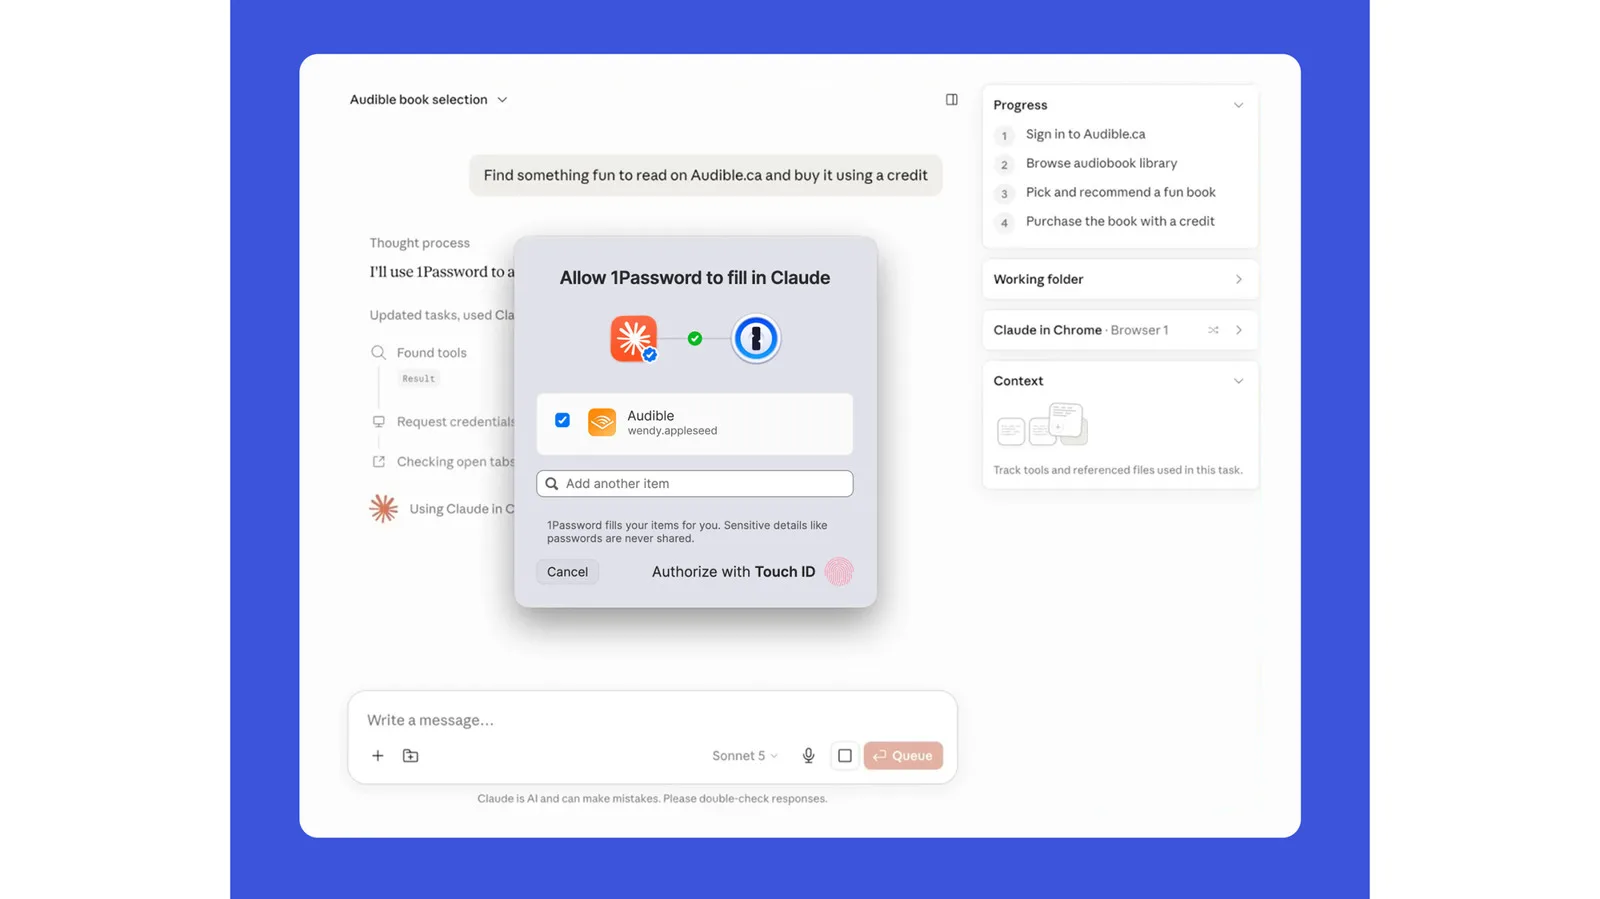
Task: Click the plus attachment icon
Action: point(378,756)
